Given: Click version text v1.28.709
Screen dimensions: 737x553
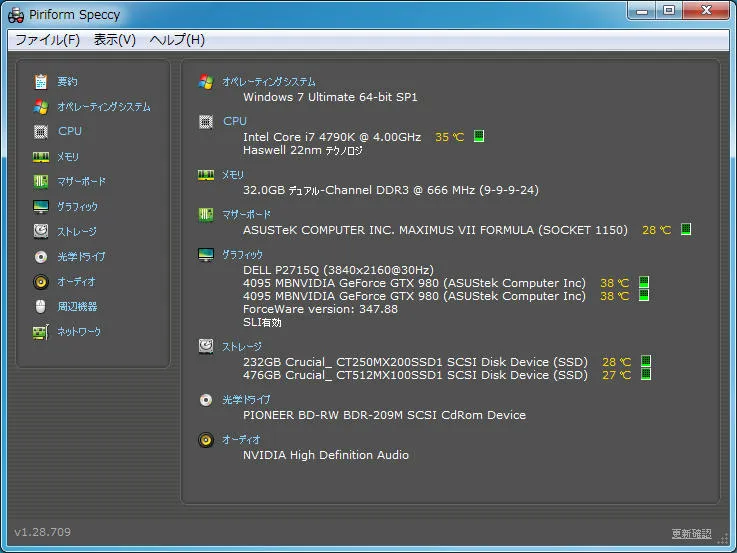Looking at the screenshot, I should click(43, 532).
